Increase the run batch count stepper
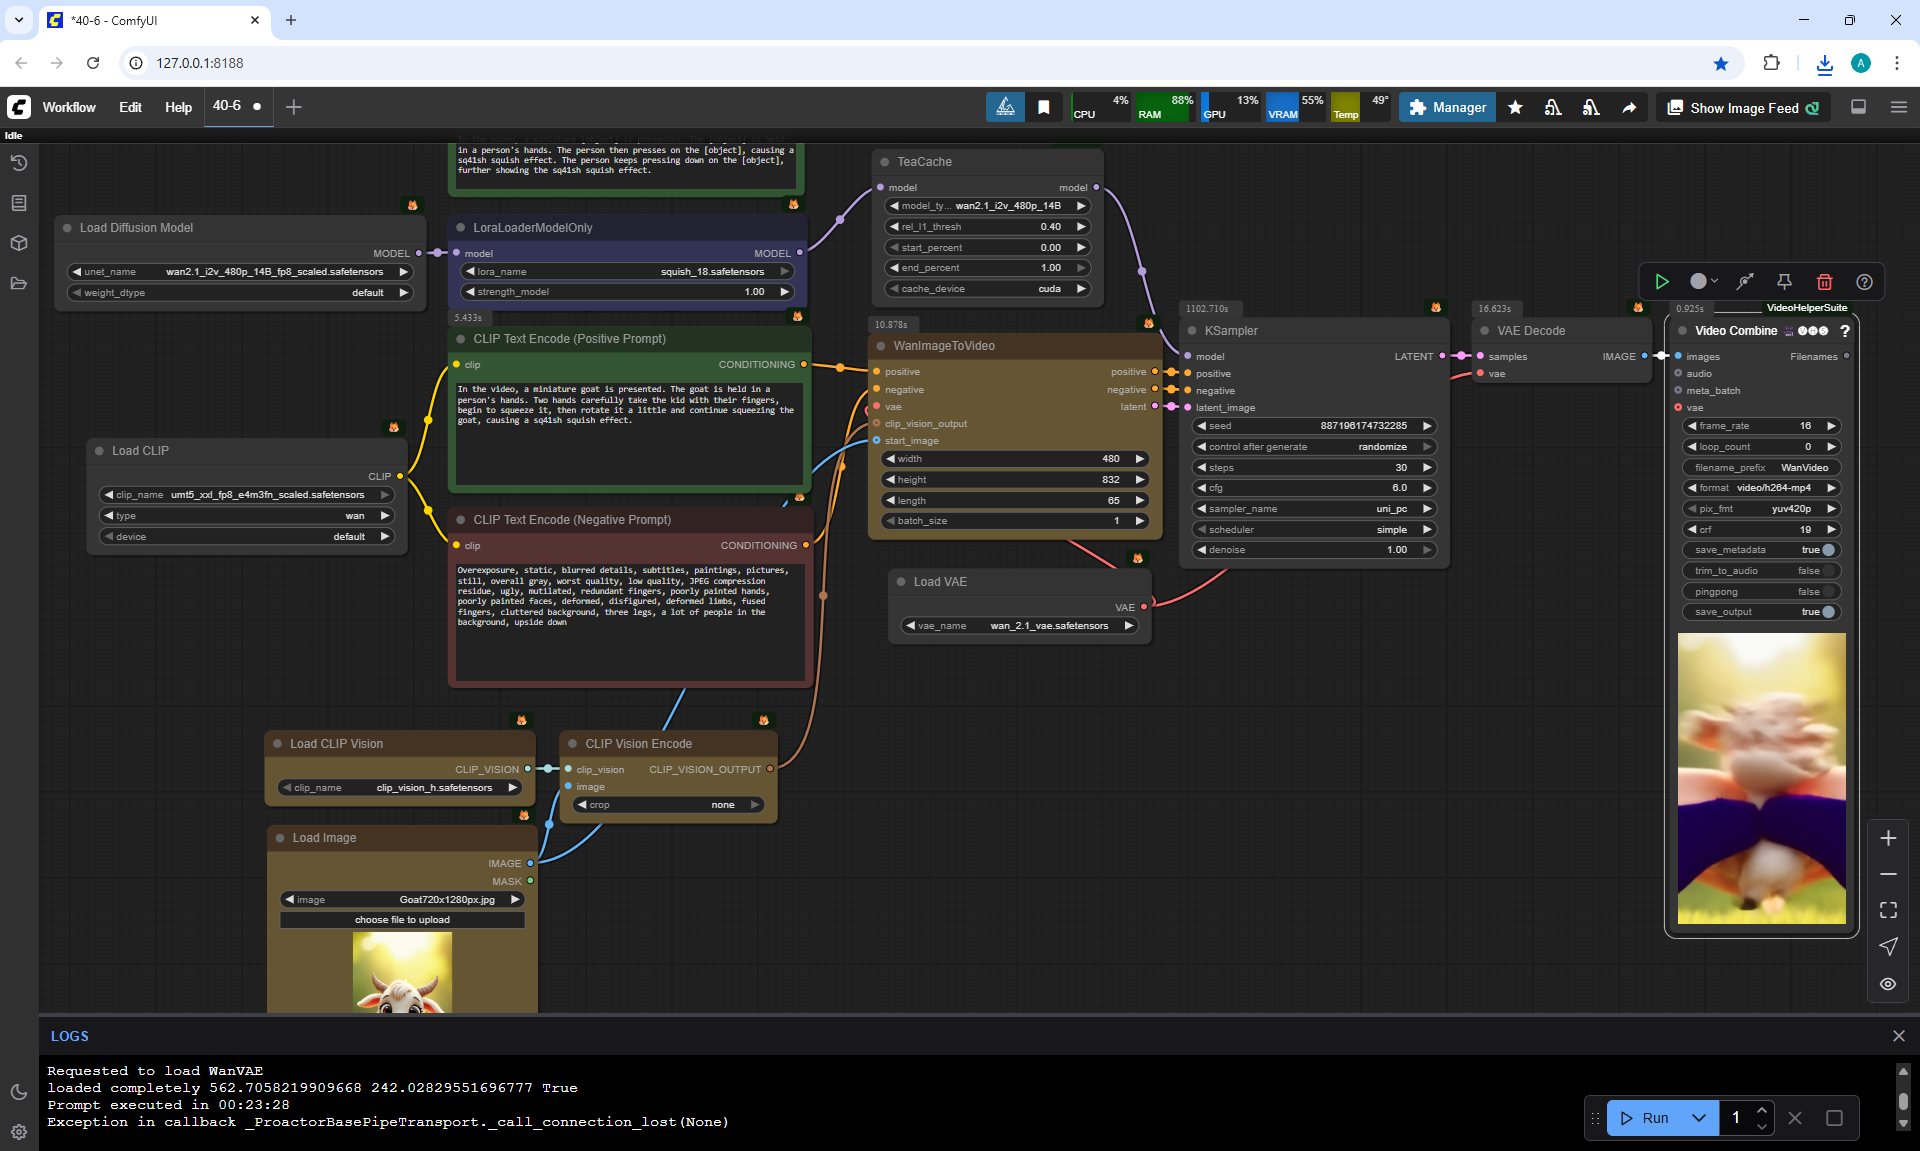1920x1151 pixels. (1762, 1110)
